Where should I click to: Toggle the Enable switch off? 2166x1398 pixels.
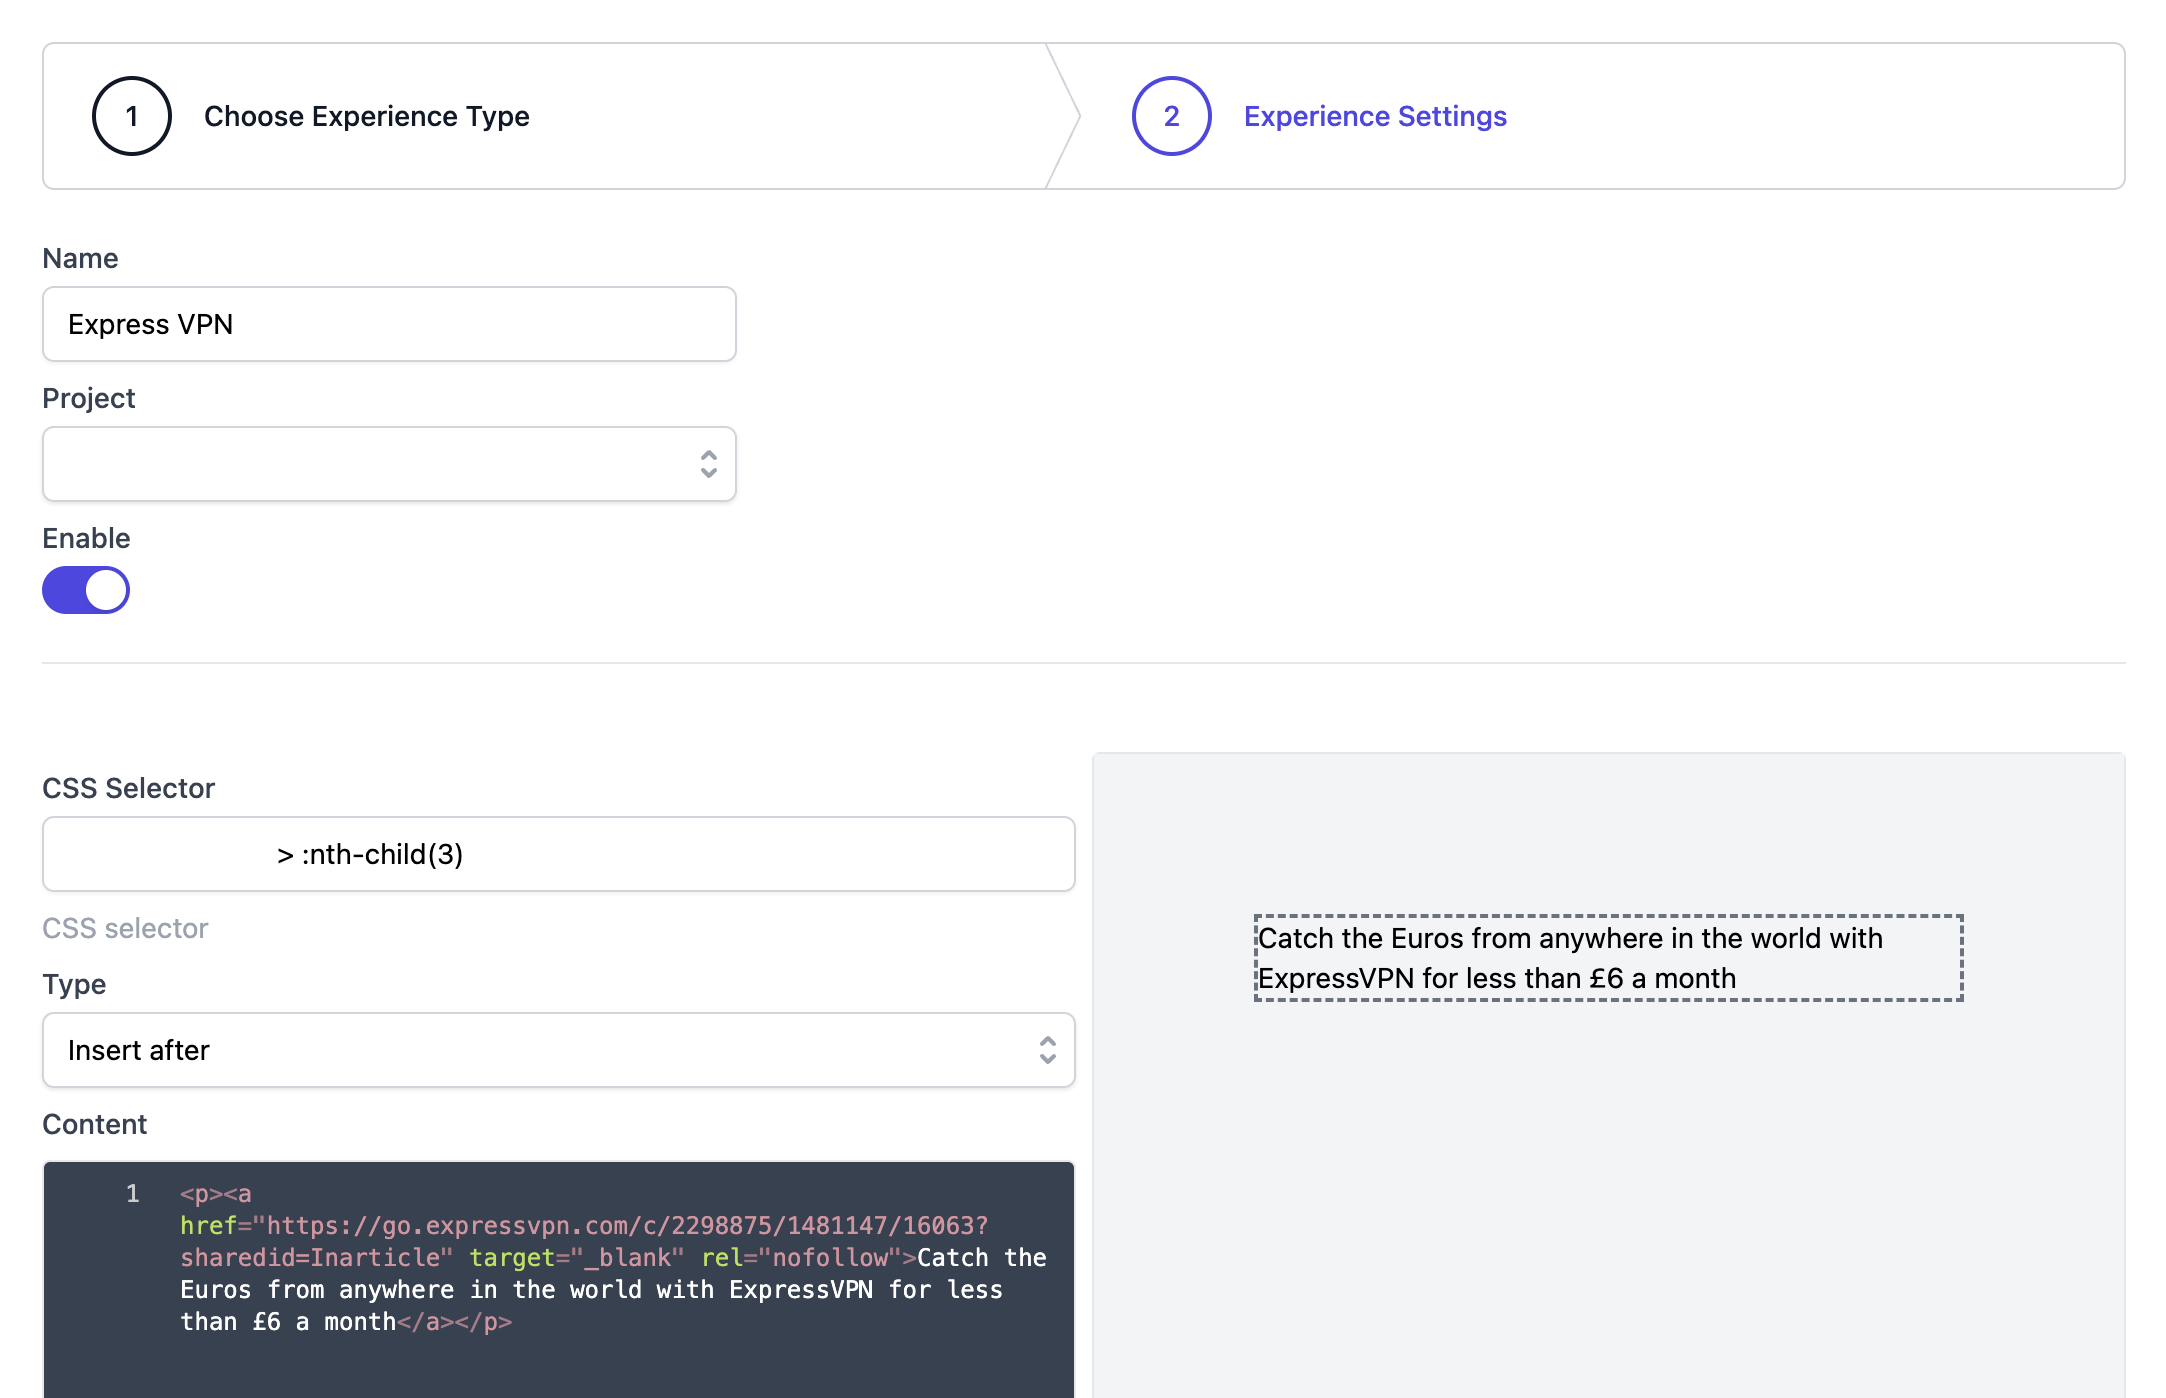coord(86,590)
